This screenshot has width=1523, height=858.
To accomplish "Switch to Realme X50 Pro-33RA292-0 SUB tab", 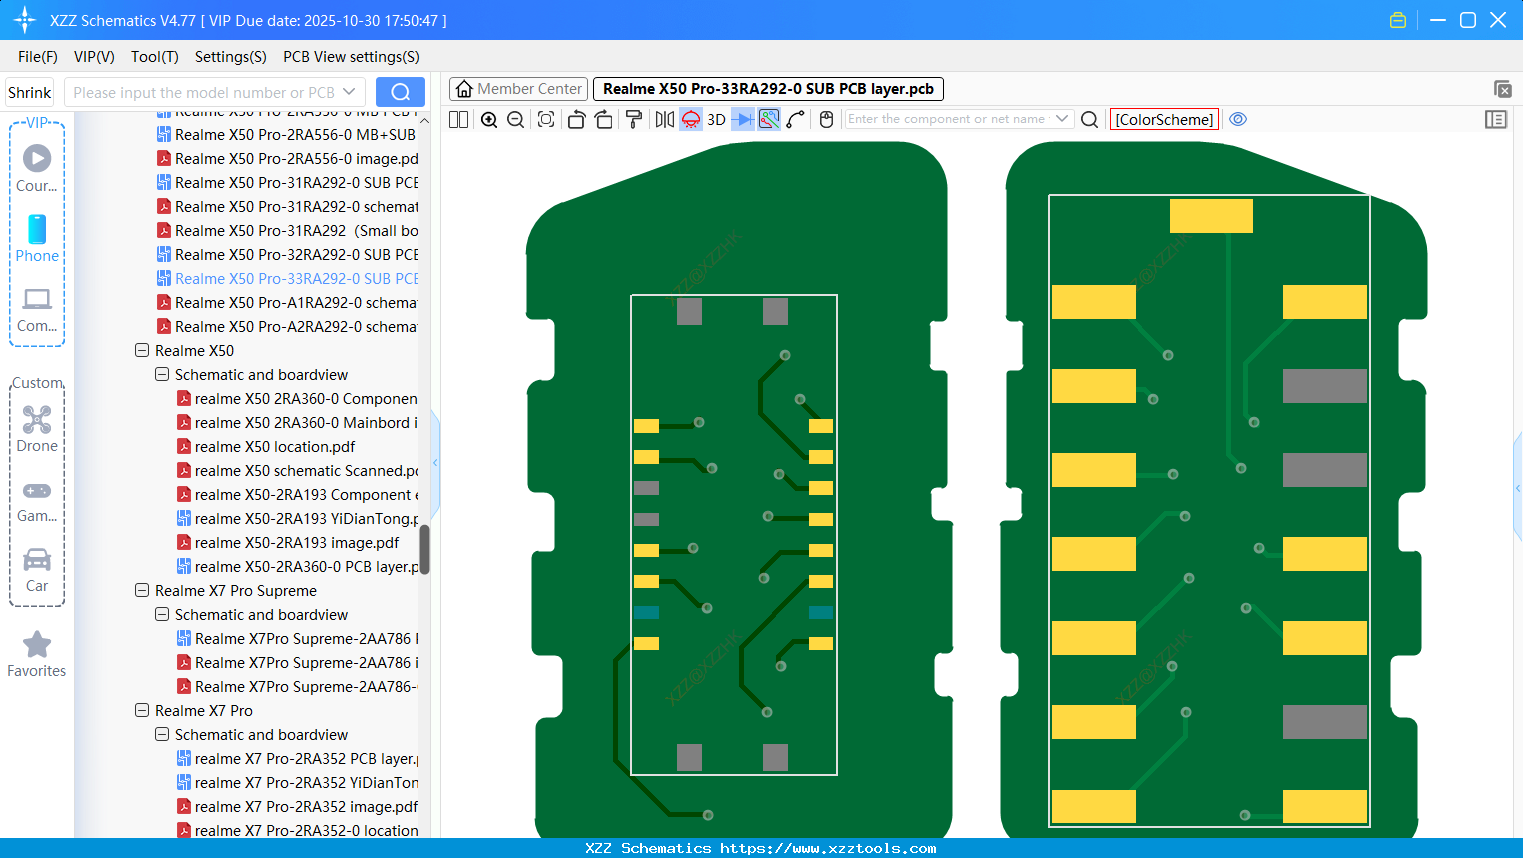I will 768,89.
